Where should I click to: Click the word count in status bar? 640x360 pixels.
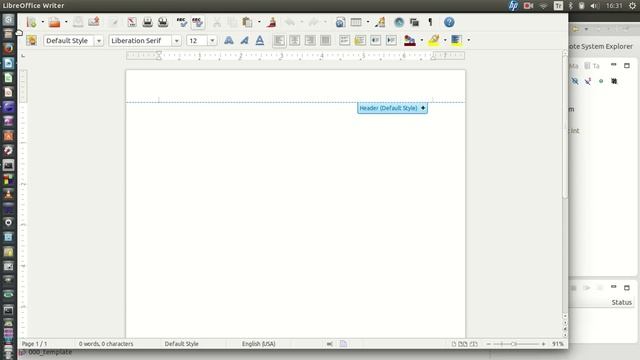pos(106,344)
